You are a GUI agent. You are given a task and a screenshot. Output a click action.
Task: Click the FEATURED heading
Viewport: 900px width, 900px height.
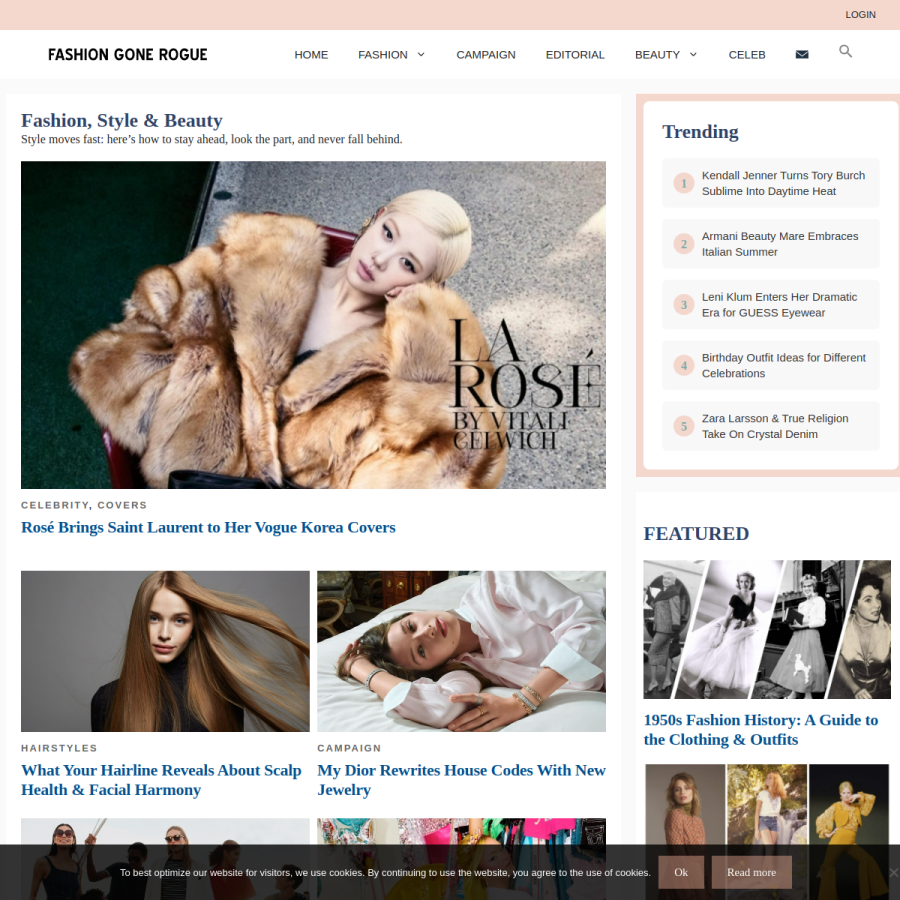click(696, 534)
